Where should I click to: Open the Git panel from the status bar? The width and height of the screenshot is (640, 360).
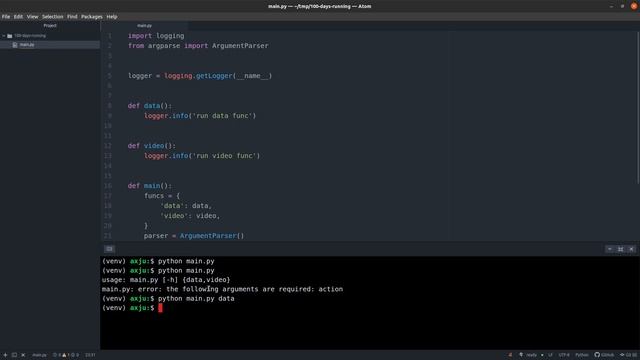tap(629, 355)
